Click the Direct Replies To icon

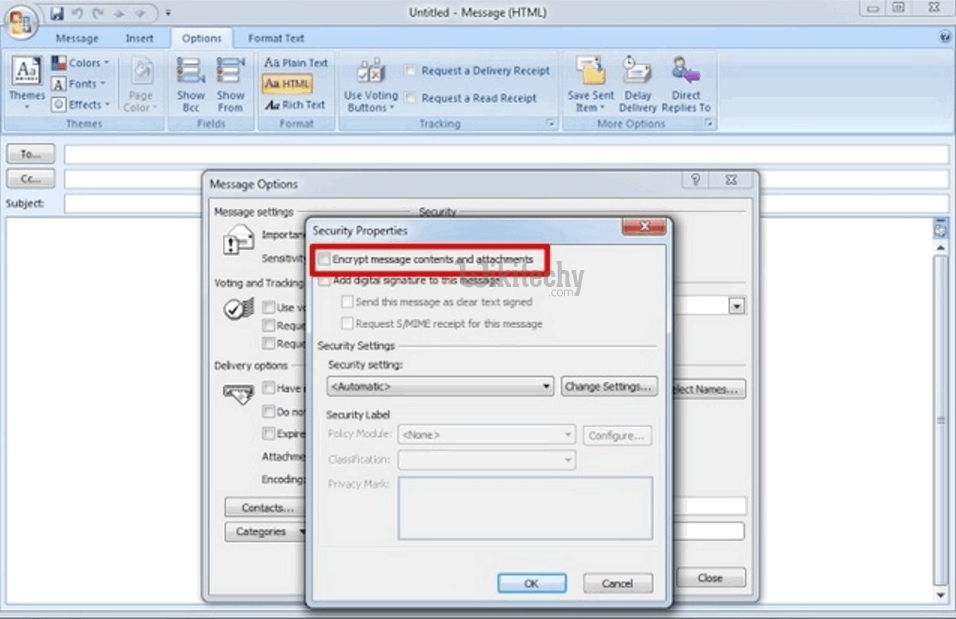(x=685, y=72)
